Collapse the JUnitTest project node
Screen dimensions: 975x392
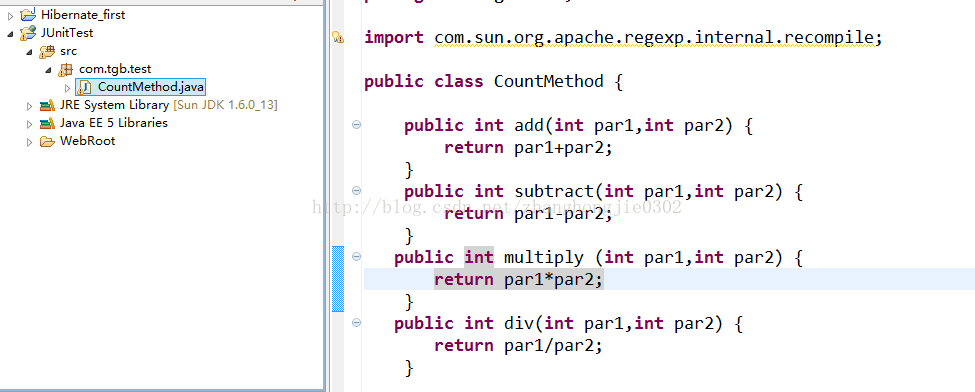coord(11,33)
